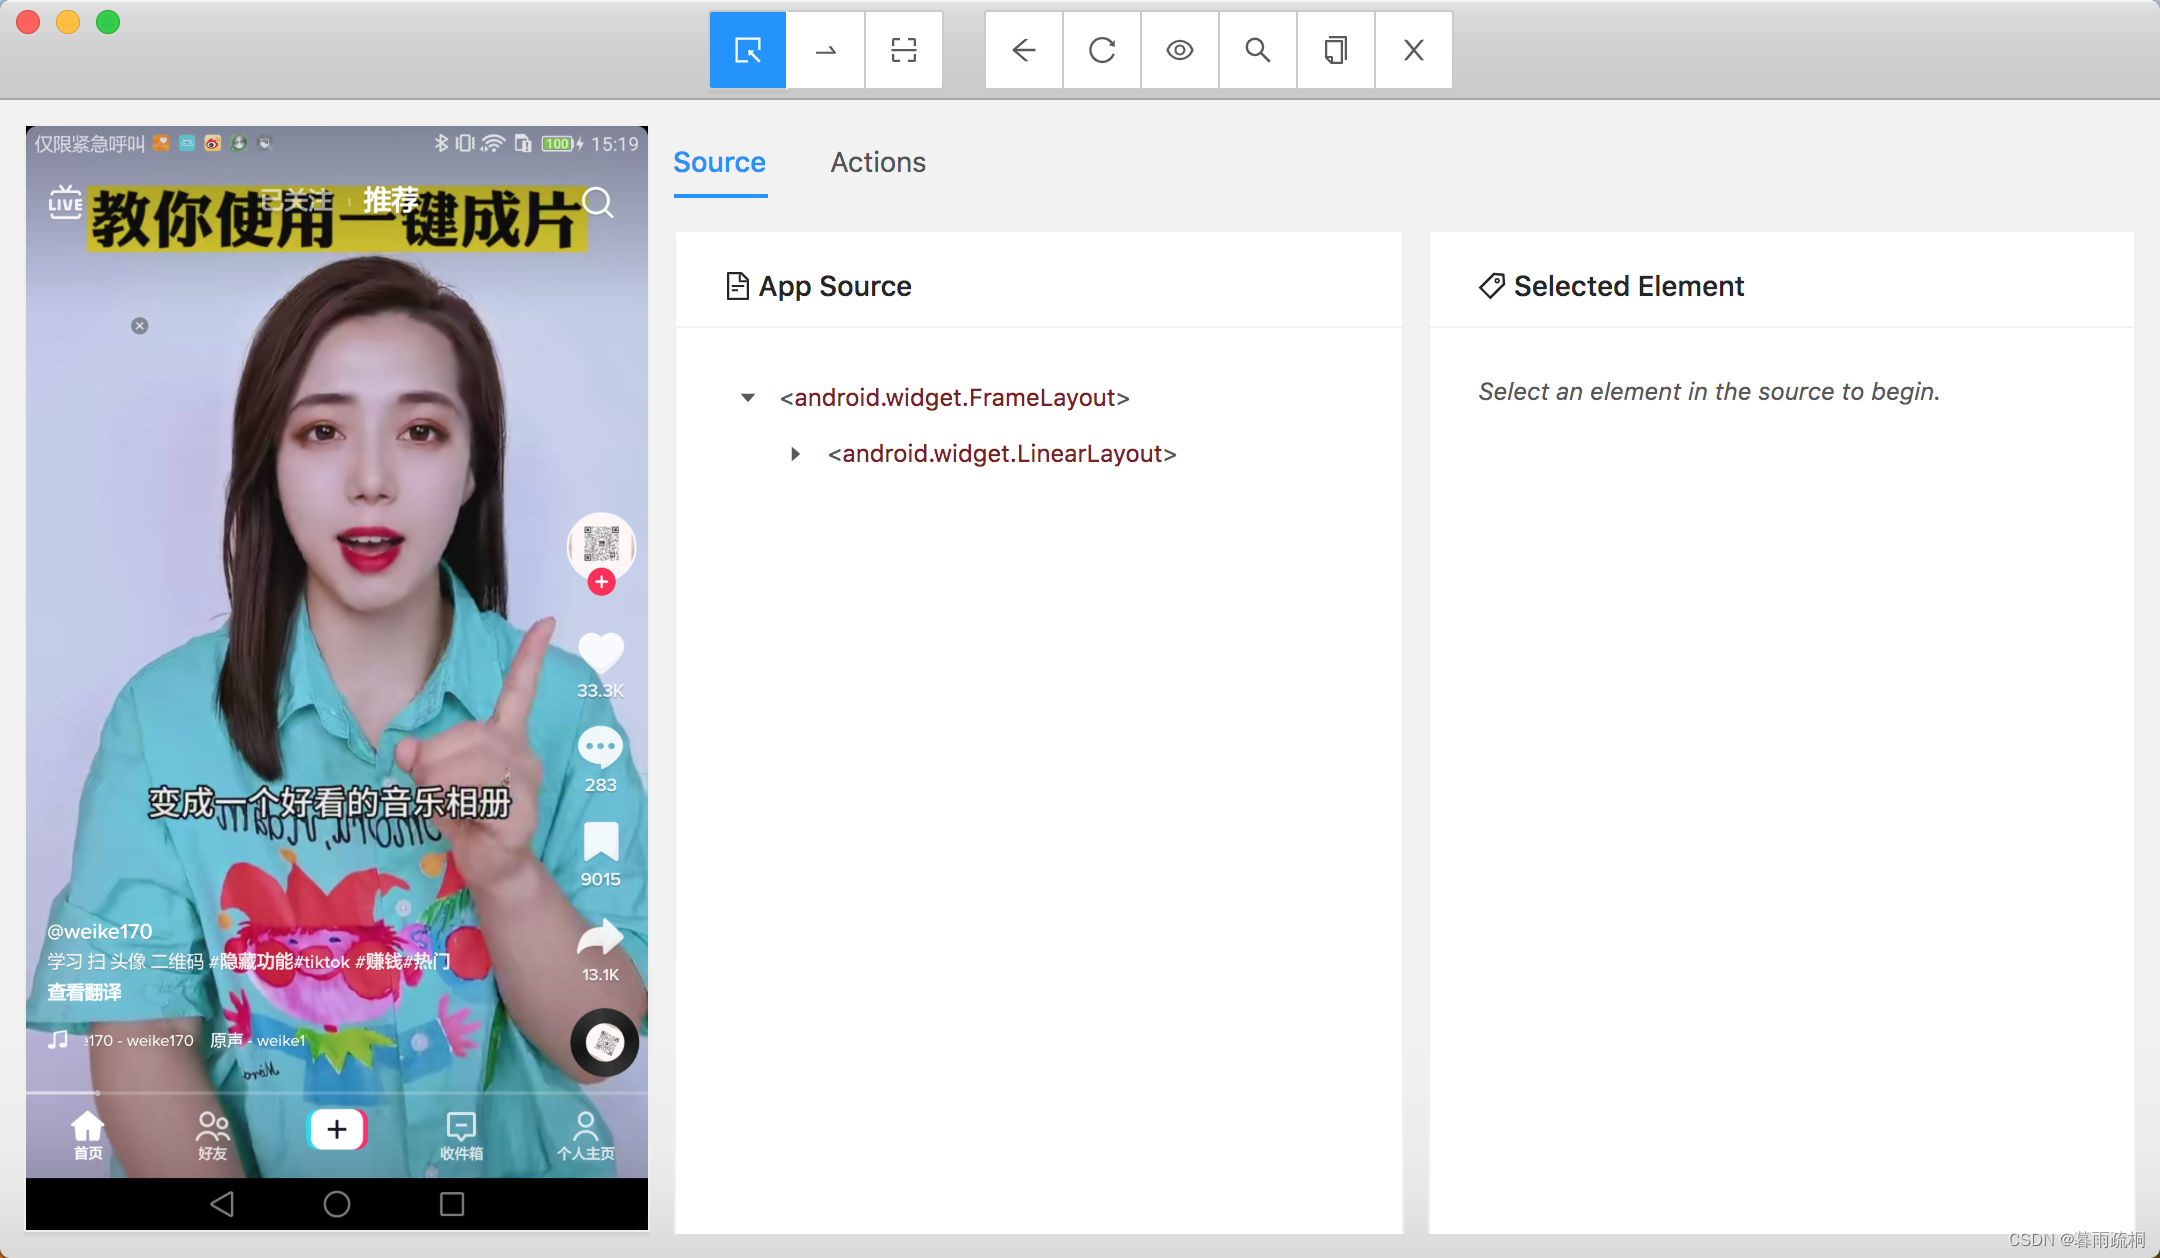Click the forward navigation arrow icon
This screenshot has height=1258, width=2160.
point(825,49)
